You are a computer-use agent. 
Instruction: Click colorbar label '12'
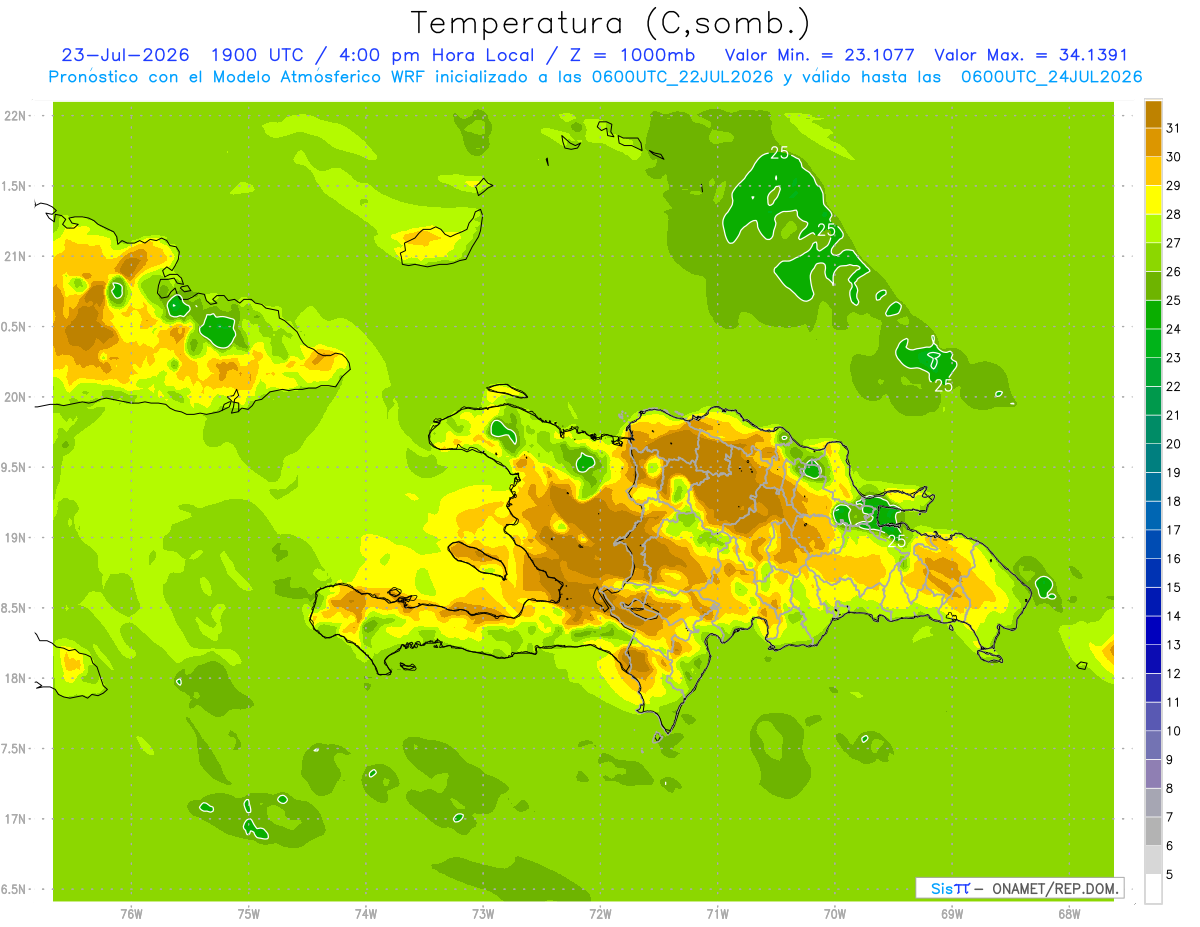coord(1174,674)
